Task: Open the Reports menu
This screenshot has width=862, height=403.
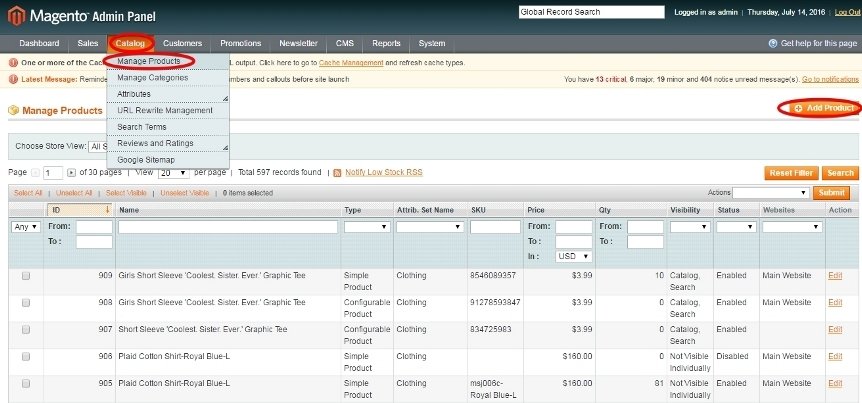Action: pyautogui.click(x=386, y=43)
